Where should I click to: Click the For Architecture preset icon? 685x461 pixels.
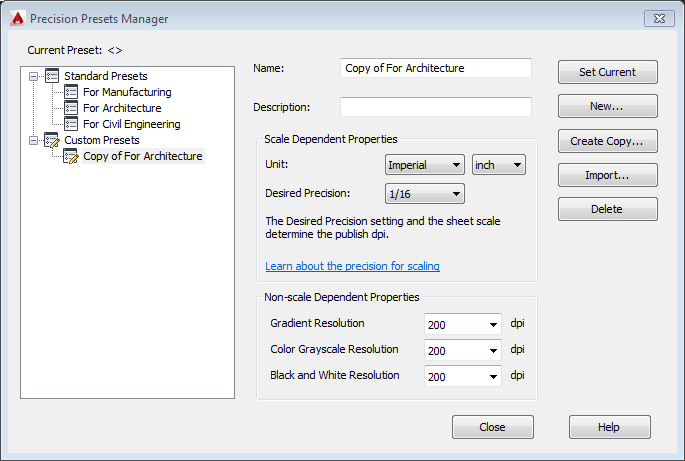click(x=71, y=108)
